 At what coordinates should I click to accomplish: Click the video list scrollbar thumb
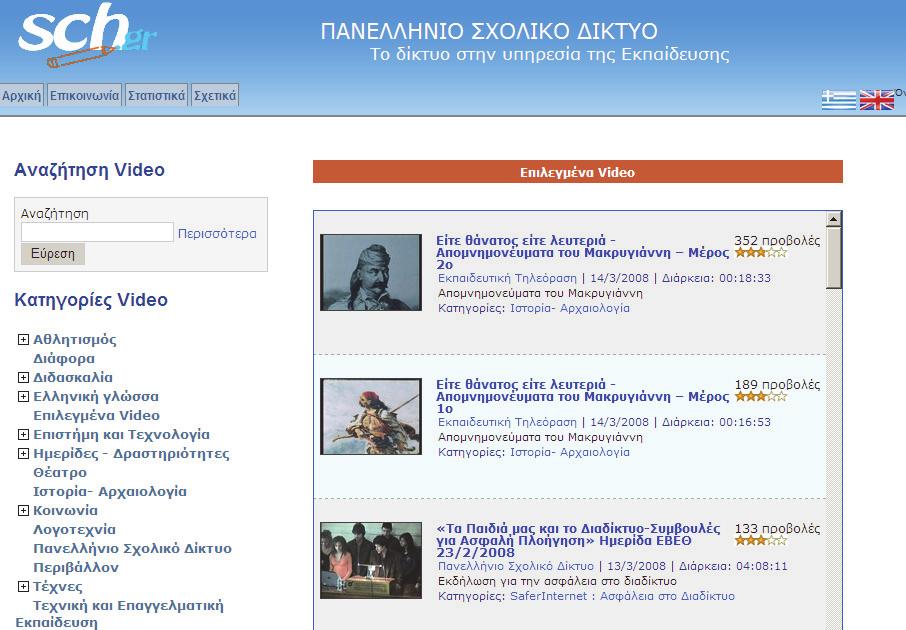833,257
